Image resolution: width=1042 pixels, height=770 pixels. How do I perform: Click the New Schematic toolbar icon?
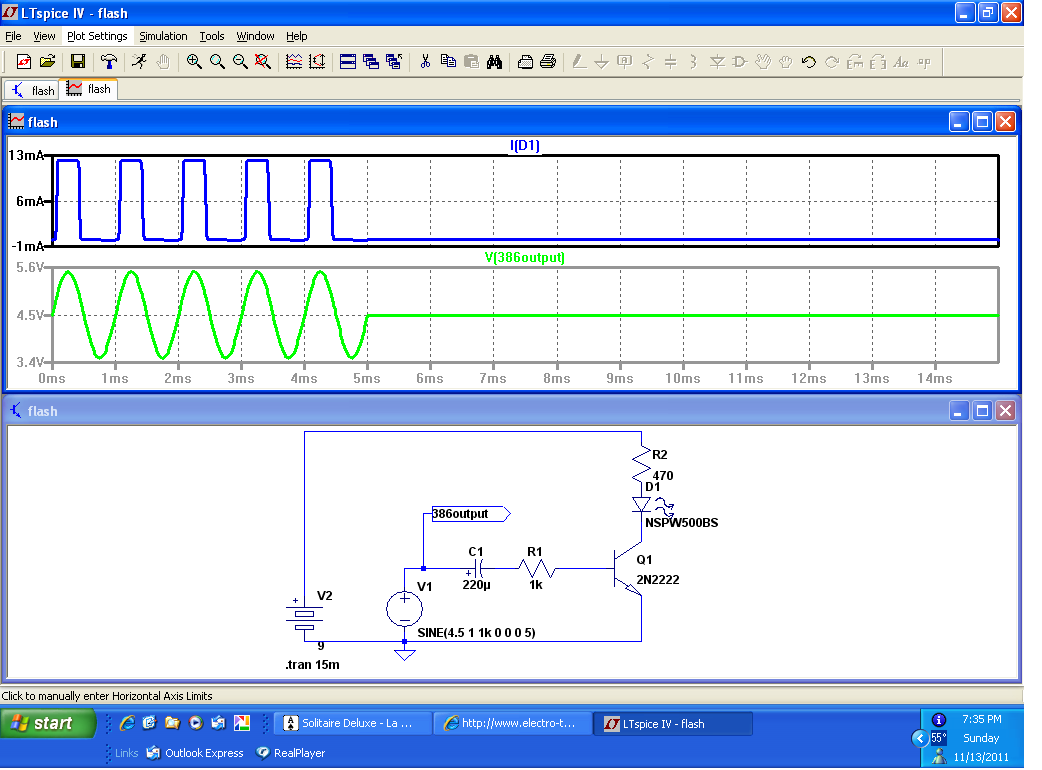click(24, 62)
